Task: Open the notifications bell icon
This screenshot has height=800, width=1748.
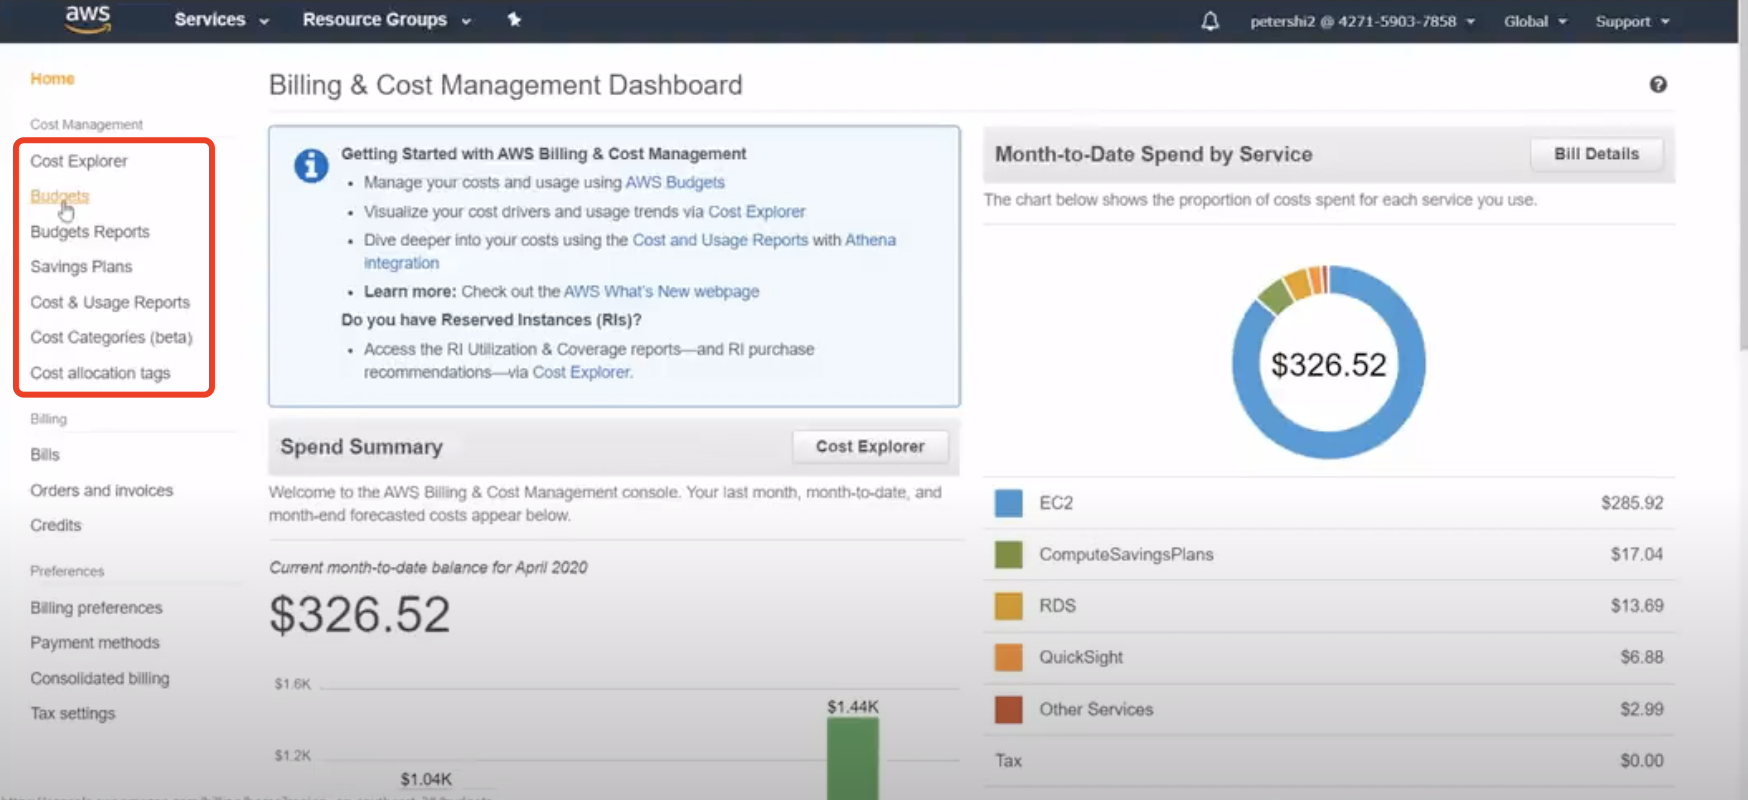Action: click(x=1209, y=21)
